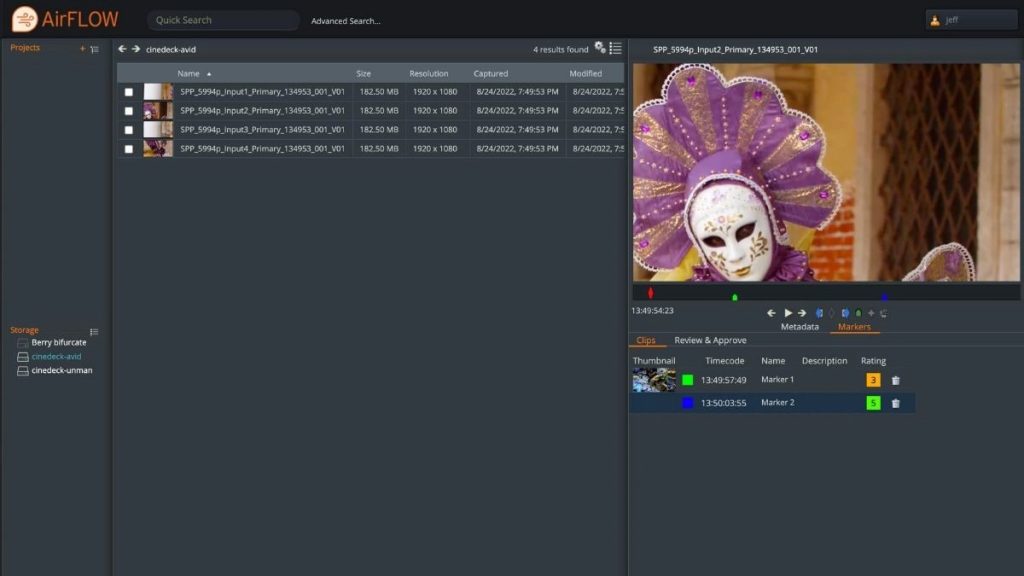Switch to list view using the list icon

click(x=617, y=49)
